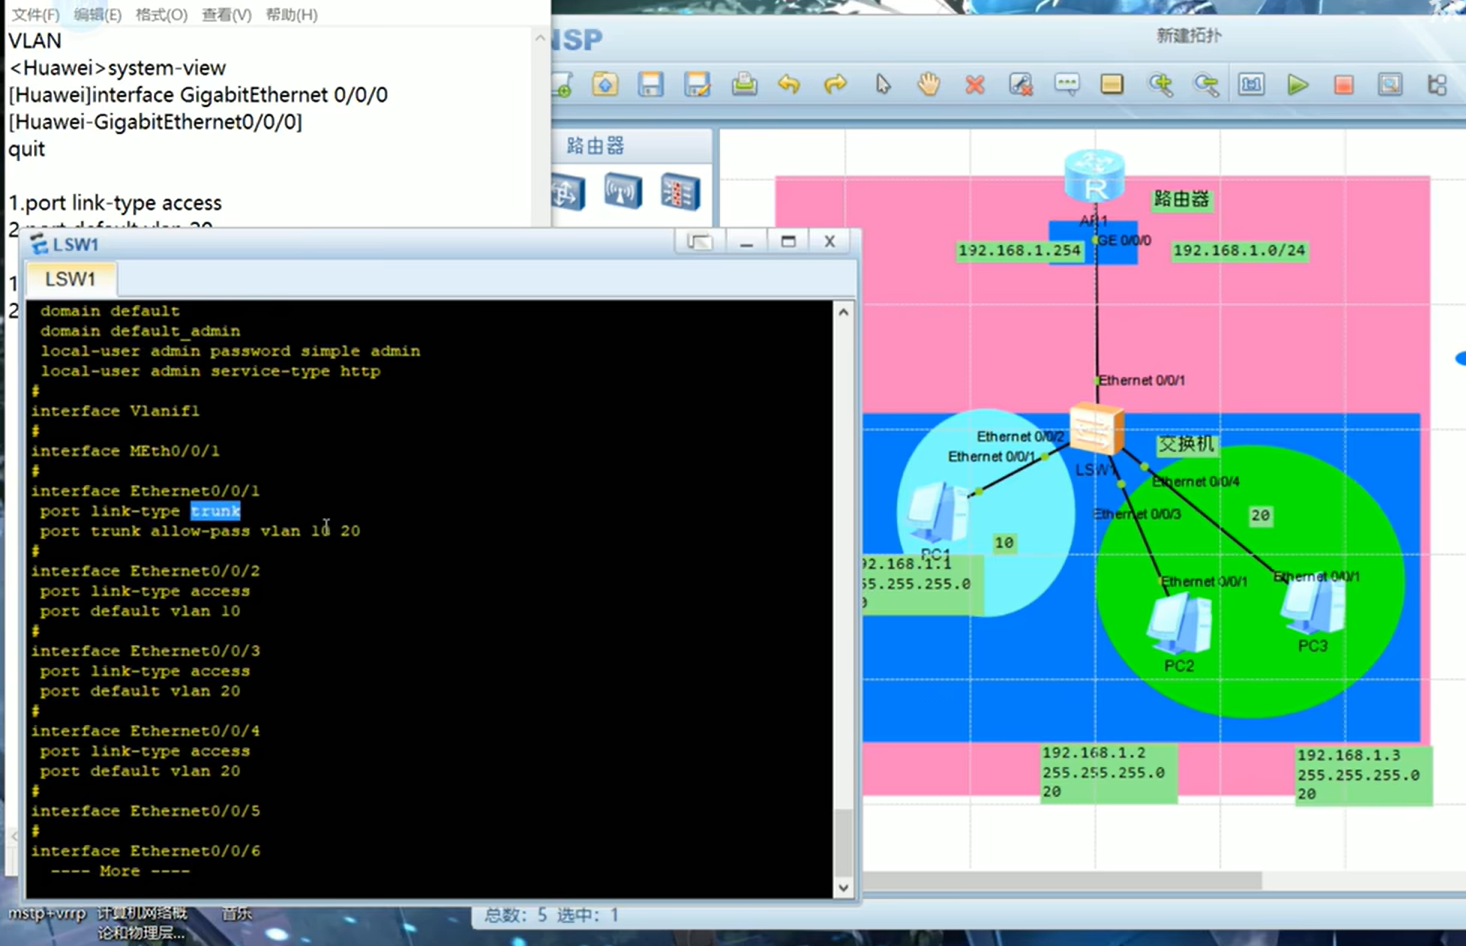Viewport: 1466px width, 946px height.
Task: Open Notepad Edit menu (编辑)
Action: 97,14
